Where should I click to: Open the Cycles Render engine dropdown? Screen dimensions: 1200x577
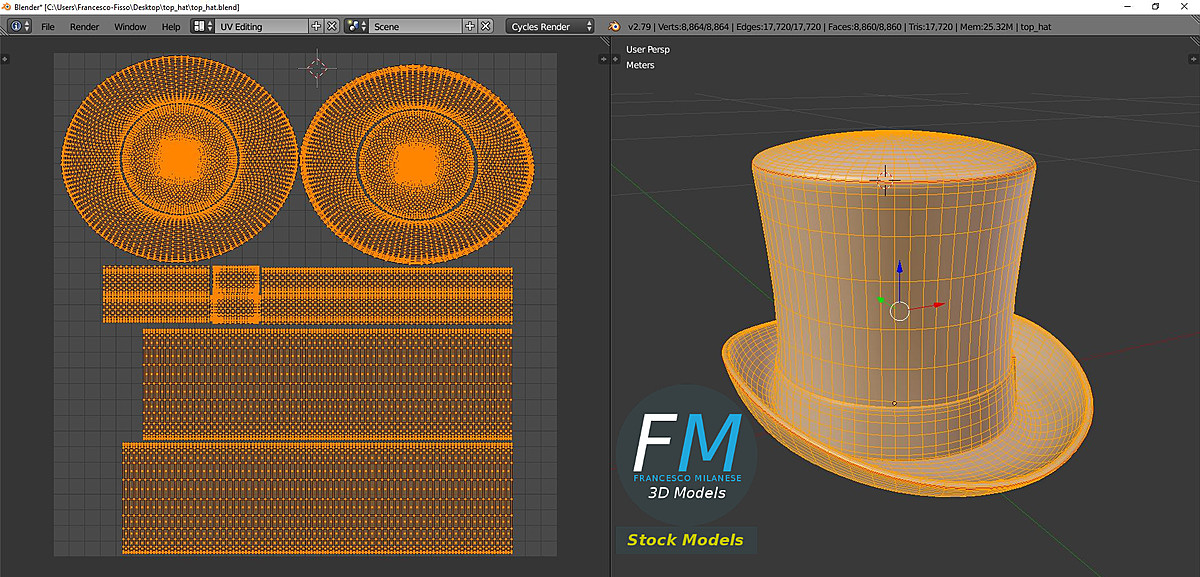coord(549,27)
